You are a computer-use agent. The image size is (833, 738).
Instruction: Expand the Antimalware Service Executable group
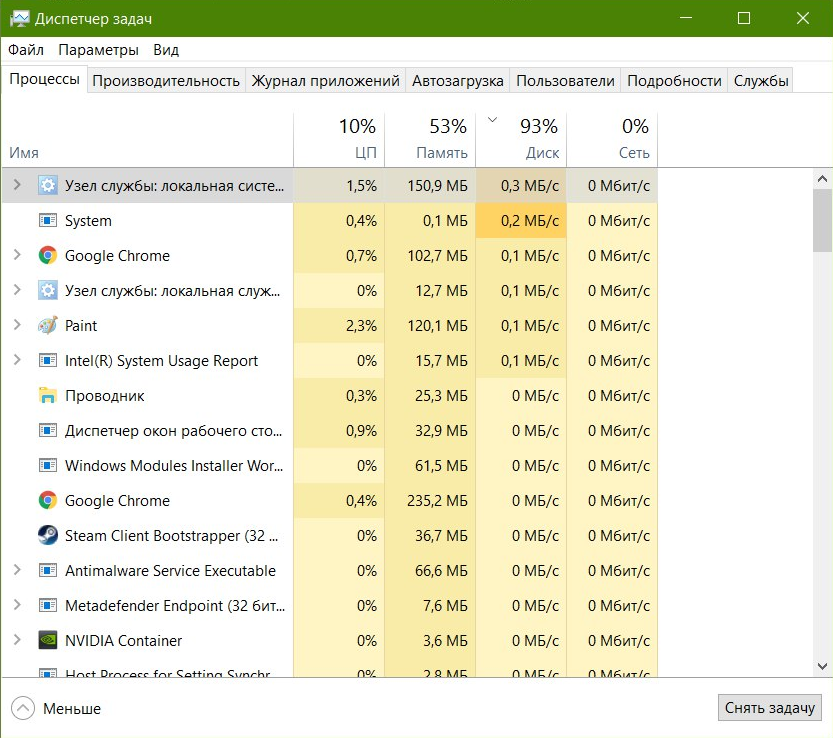point(16,571)
